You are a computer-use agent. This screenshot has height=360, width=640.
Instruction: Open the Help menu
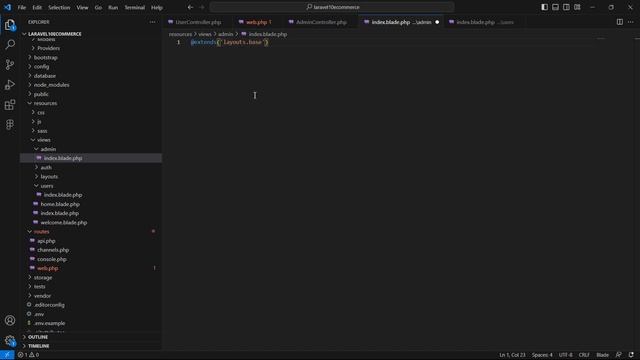[x=157, y=7]
